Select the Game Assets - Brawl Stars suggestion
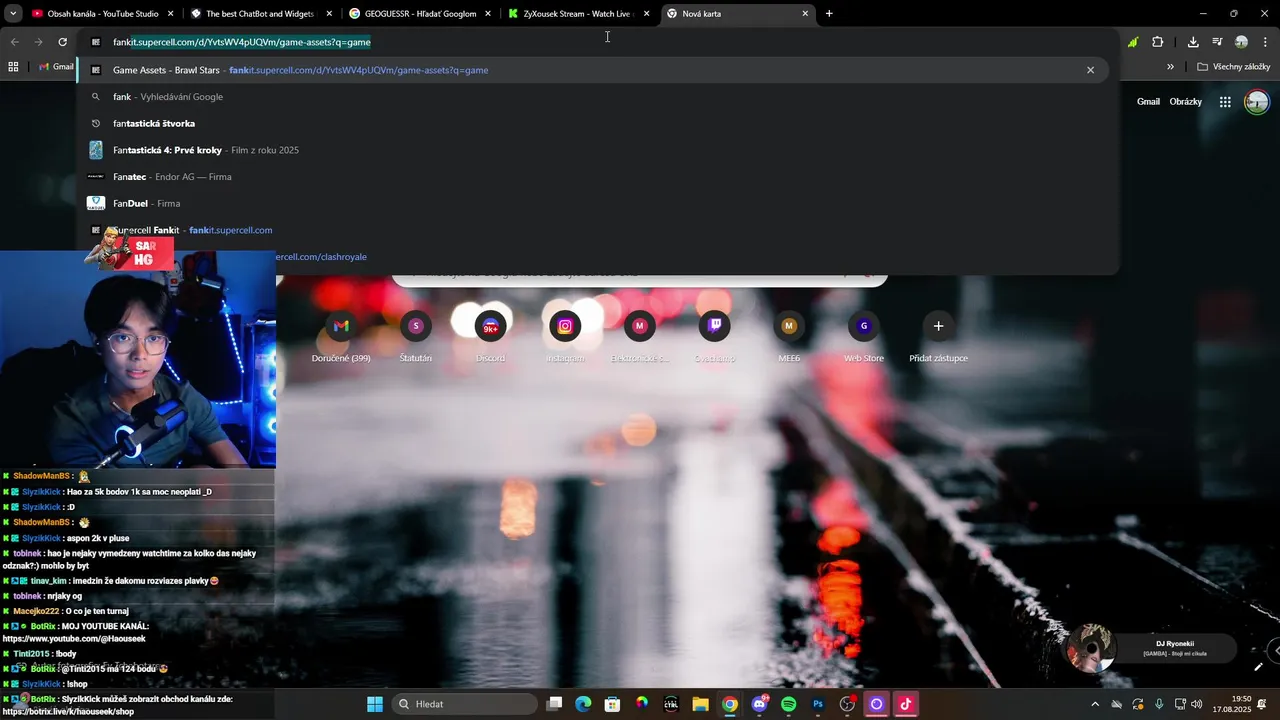 (x=595, y=70)
